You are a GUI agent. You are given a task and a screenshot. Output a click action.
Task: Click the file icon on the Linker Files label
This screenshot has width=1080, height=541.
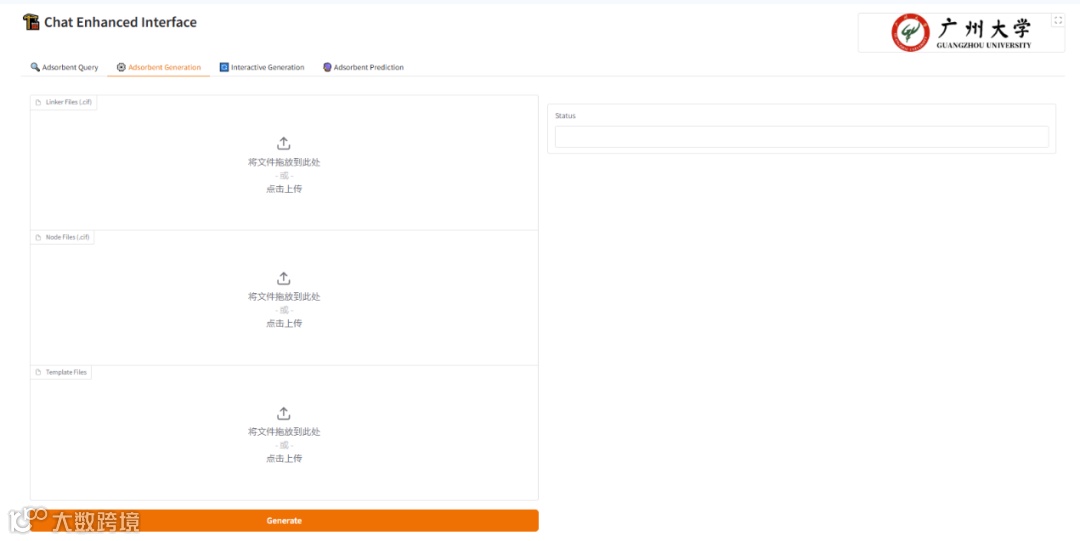coord(39,102)
